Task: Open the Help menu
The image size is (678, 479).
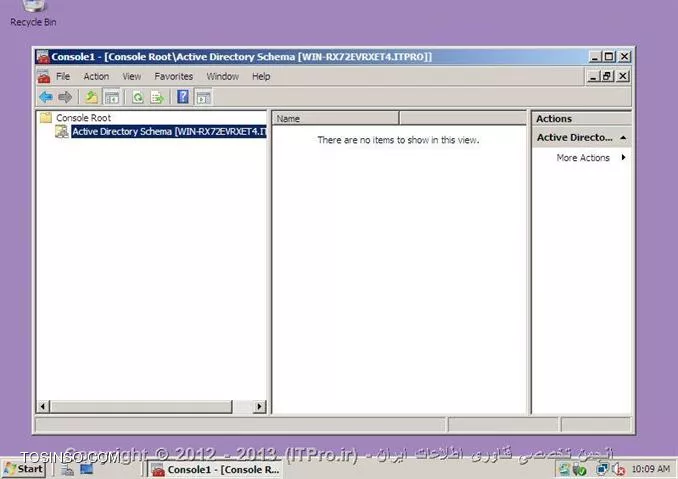Action: 261,77
